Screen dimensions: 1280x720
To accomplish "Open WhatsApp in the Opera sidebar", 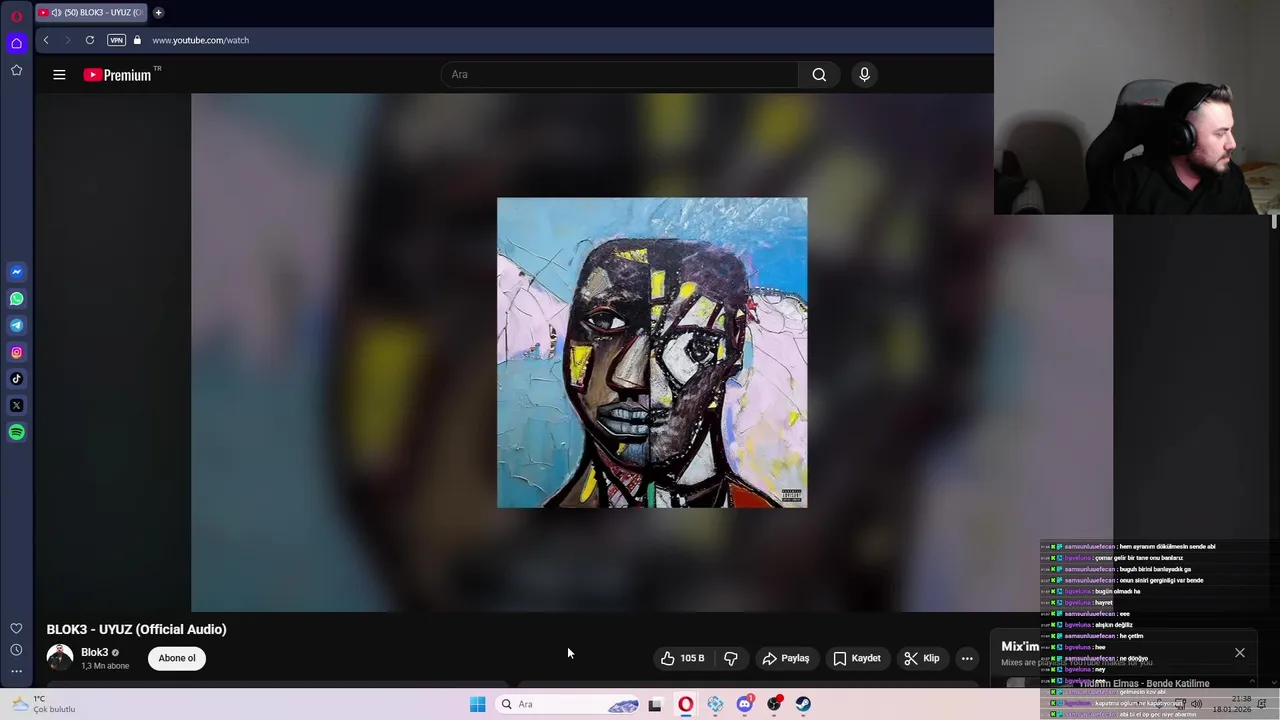I will (16, 299).
